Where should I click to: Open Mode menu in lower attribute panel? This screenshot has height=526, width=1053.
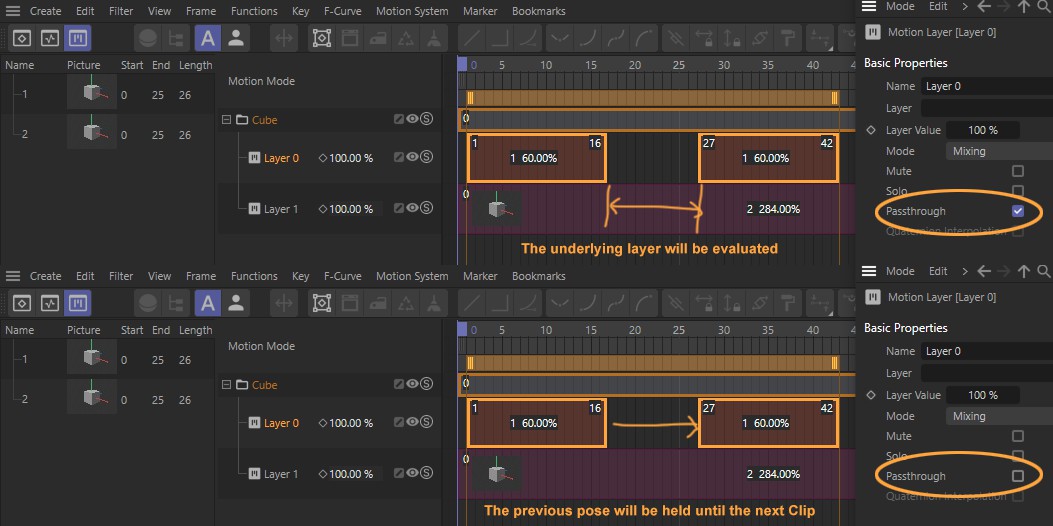click(900, 271)
